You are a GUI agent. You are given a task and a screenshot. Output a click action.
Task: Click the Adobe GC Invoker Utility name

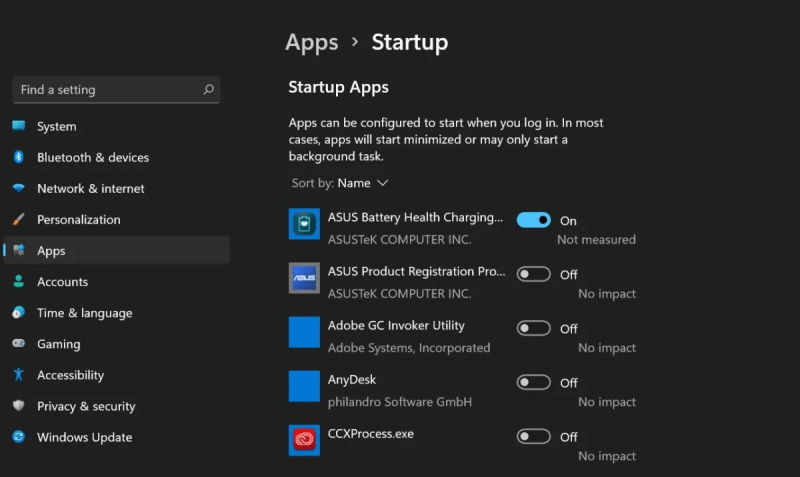(x=396, y=325)
